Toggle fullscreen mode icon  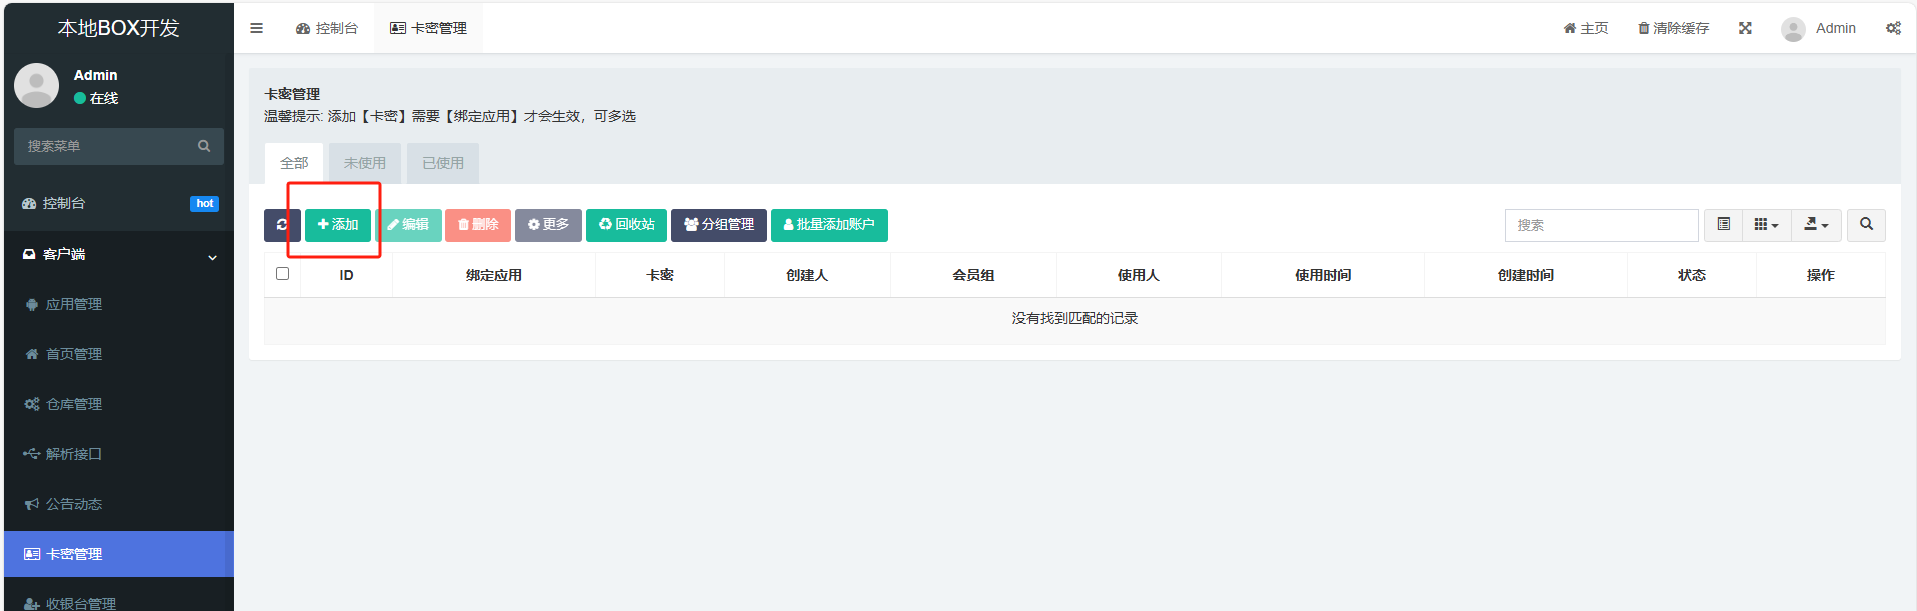1745,28
